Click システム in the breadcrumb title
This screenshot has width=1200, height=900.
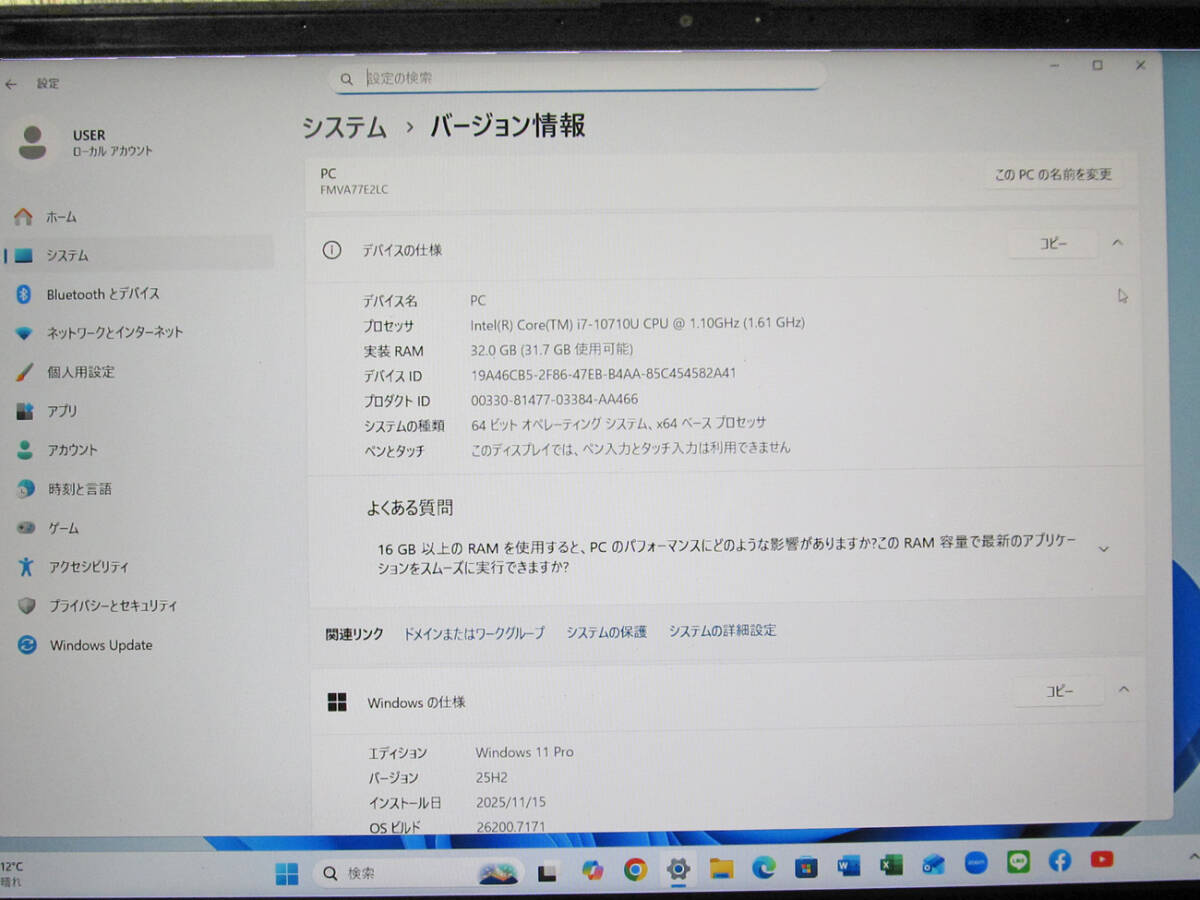click(x=344, y=127)
